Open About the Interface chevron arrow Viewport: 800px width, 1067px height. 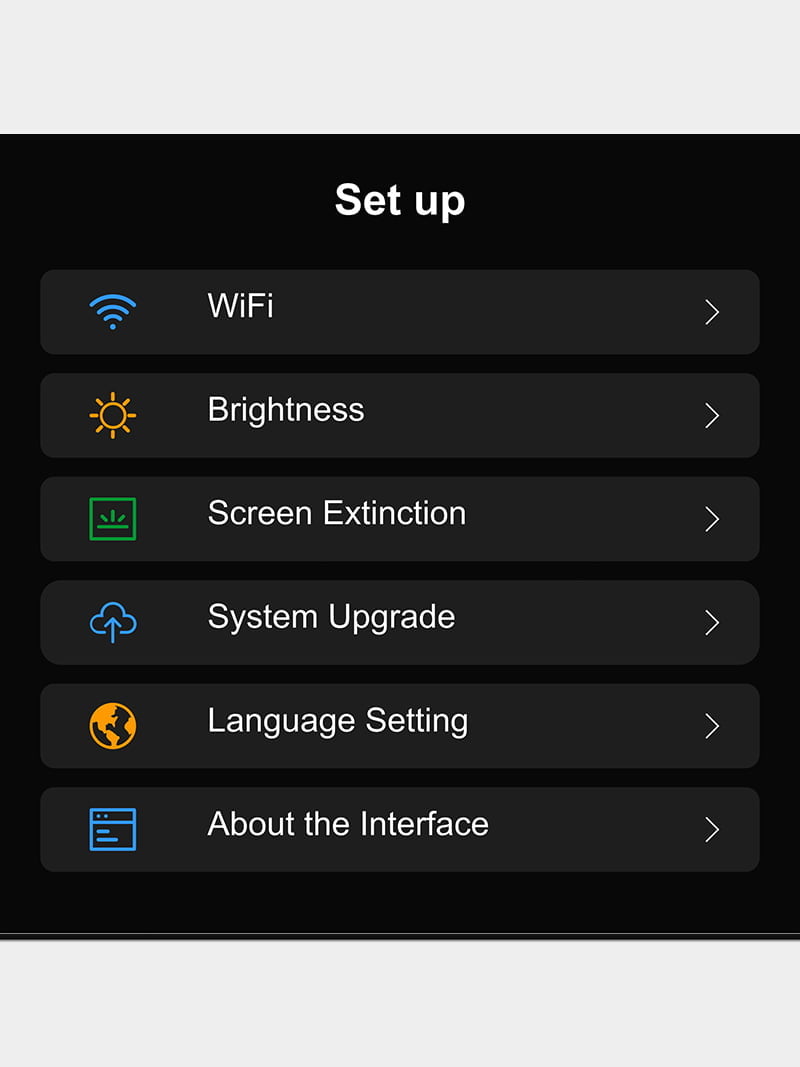pos(712,830)
